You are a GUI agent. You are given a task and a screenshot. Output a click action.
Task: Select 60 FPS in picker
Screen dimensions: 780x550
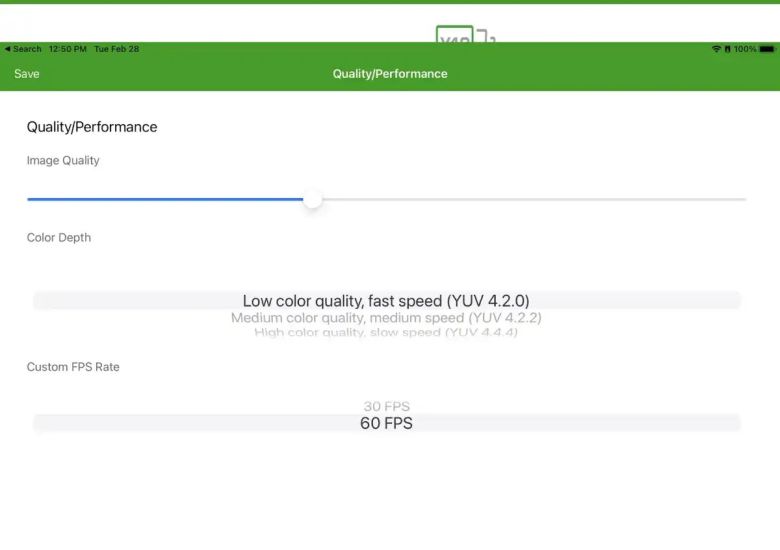(386, 423)
